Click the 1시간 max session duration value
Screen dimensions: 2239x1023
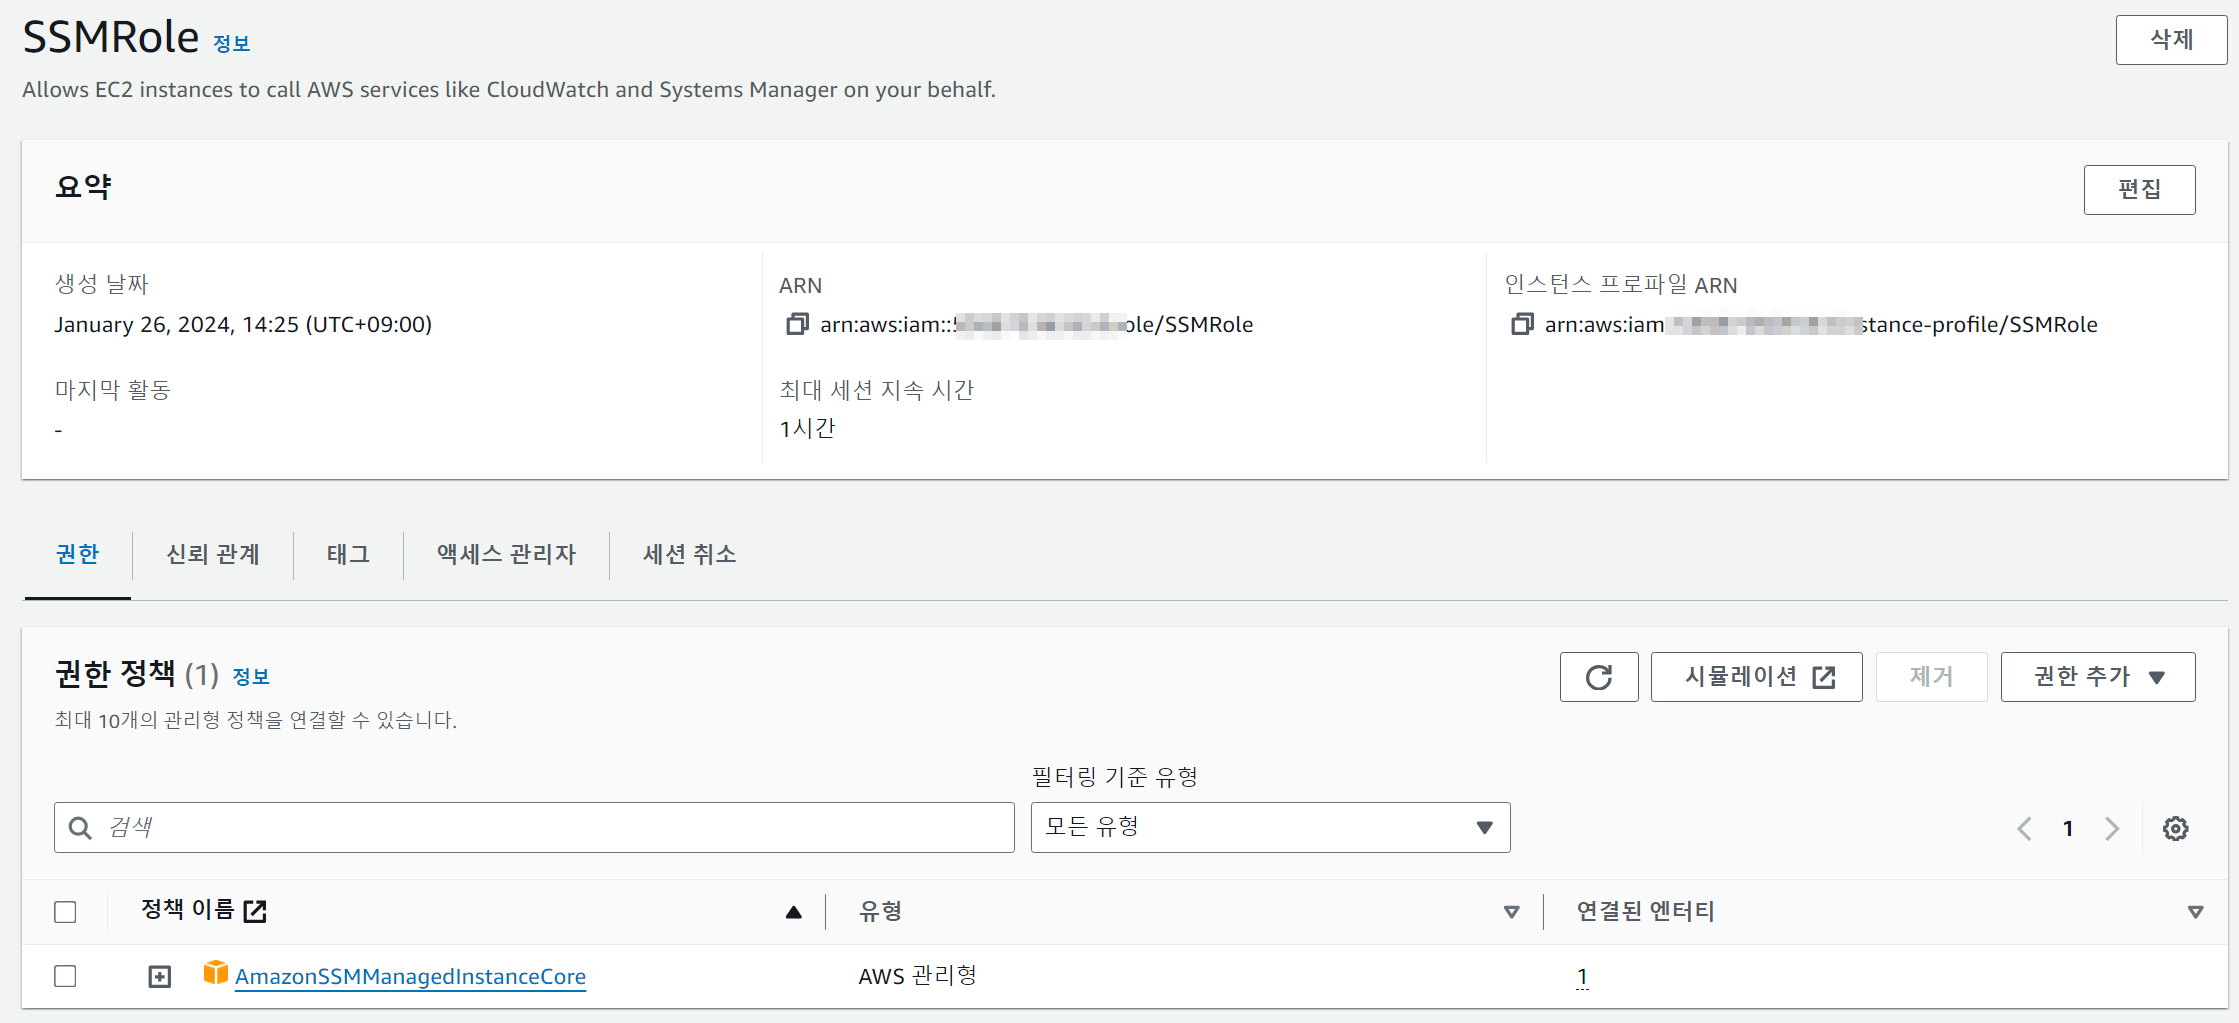point(807,429)
